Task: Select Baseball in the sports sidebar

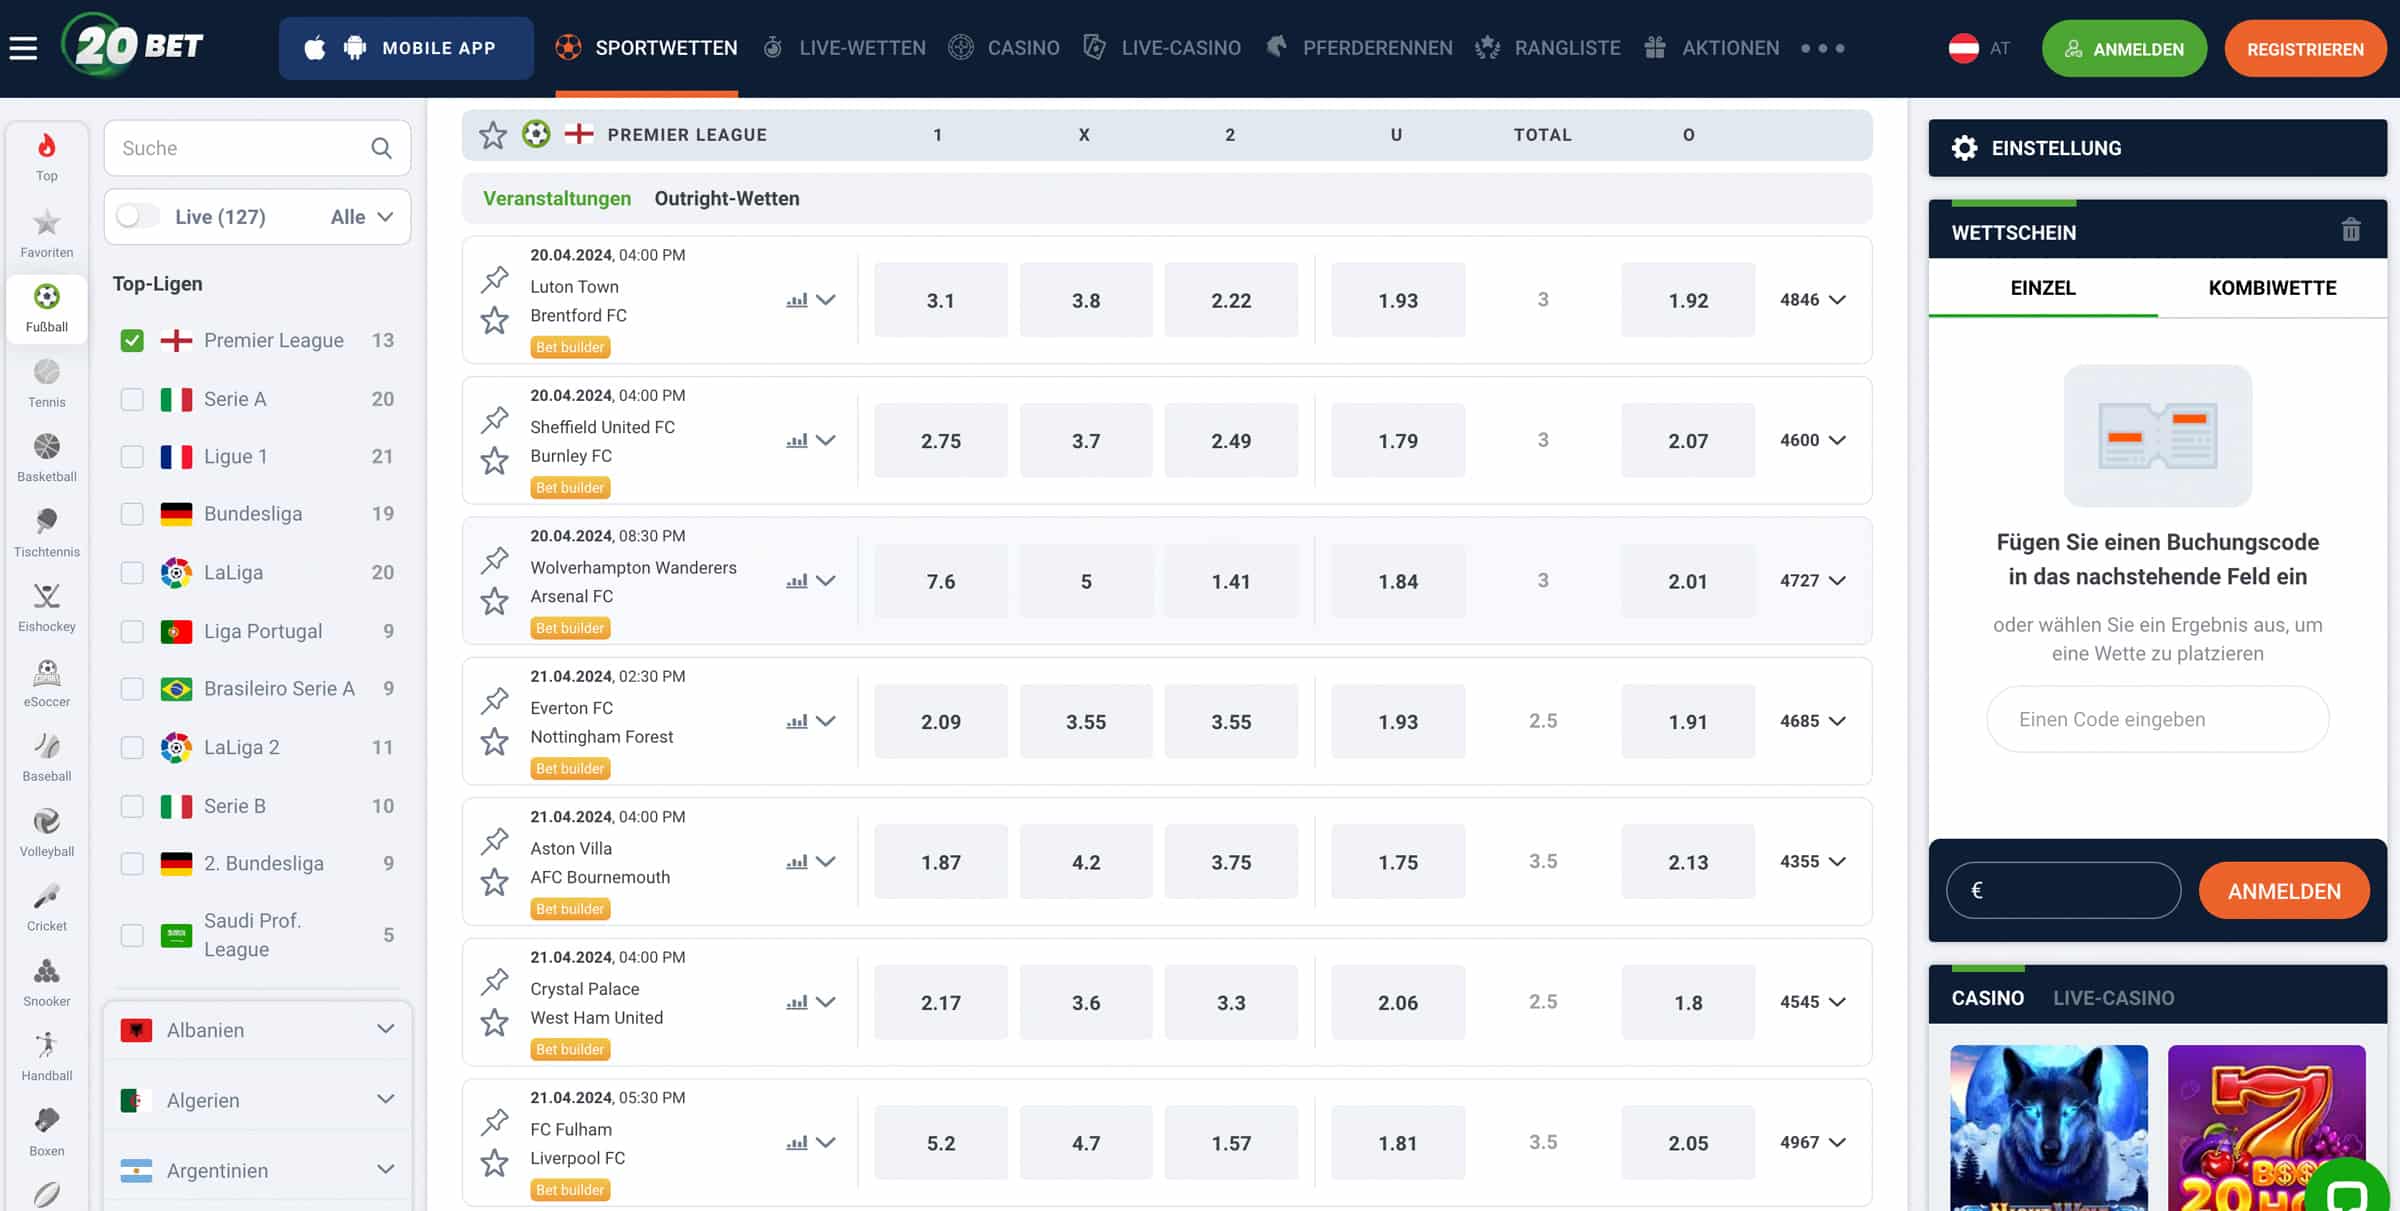Action: point(47,757)
